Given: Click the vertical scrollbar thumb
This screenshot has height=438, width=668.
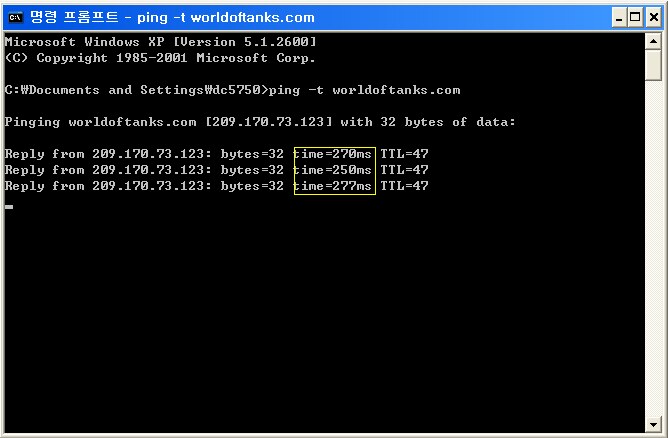Looking at the screenshot, I should coord(653,65).
